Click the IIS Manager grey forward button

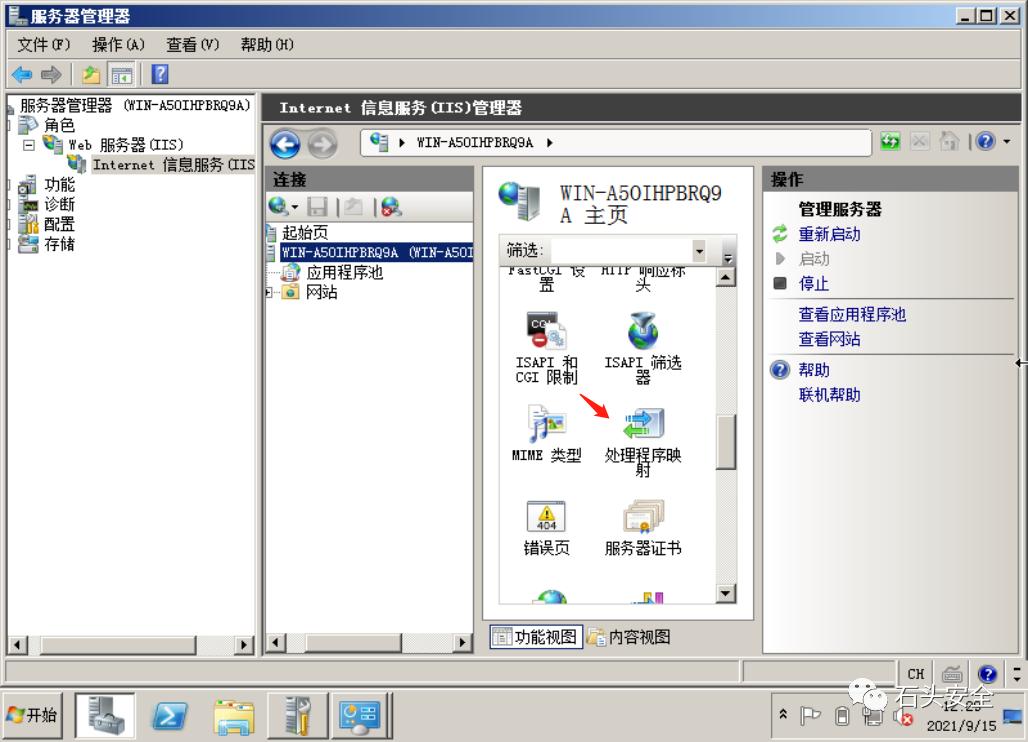pyautogui.click(x=322, y=144)
